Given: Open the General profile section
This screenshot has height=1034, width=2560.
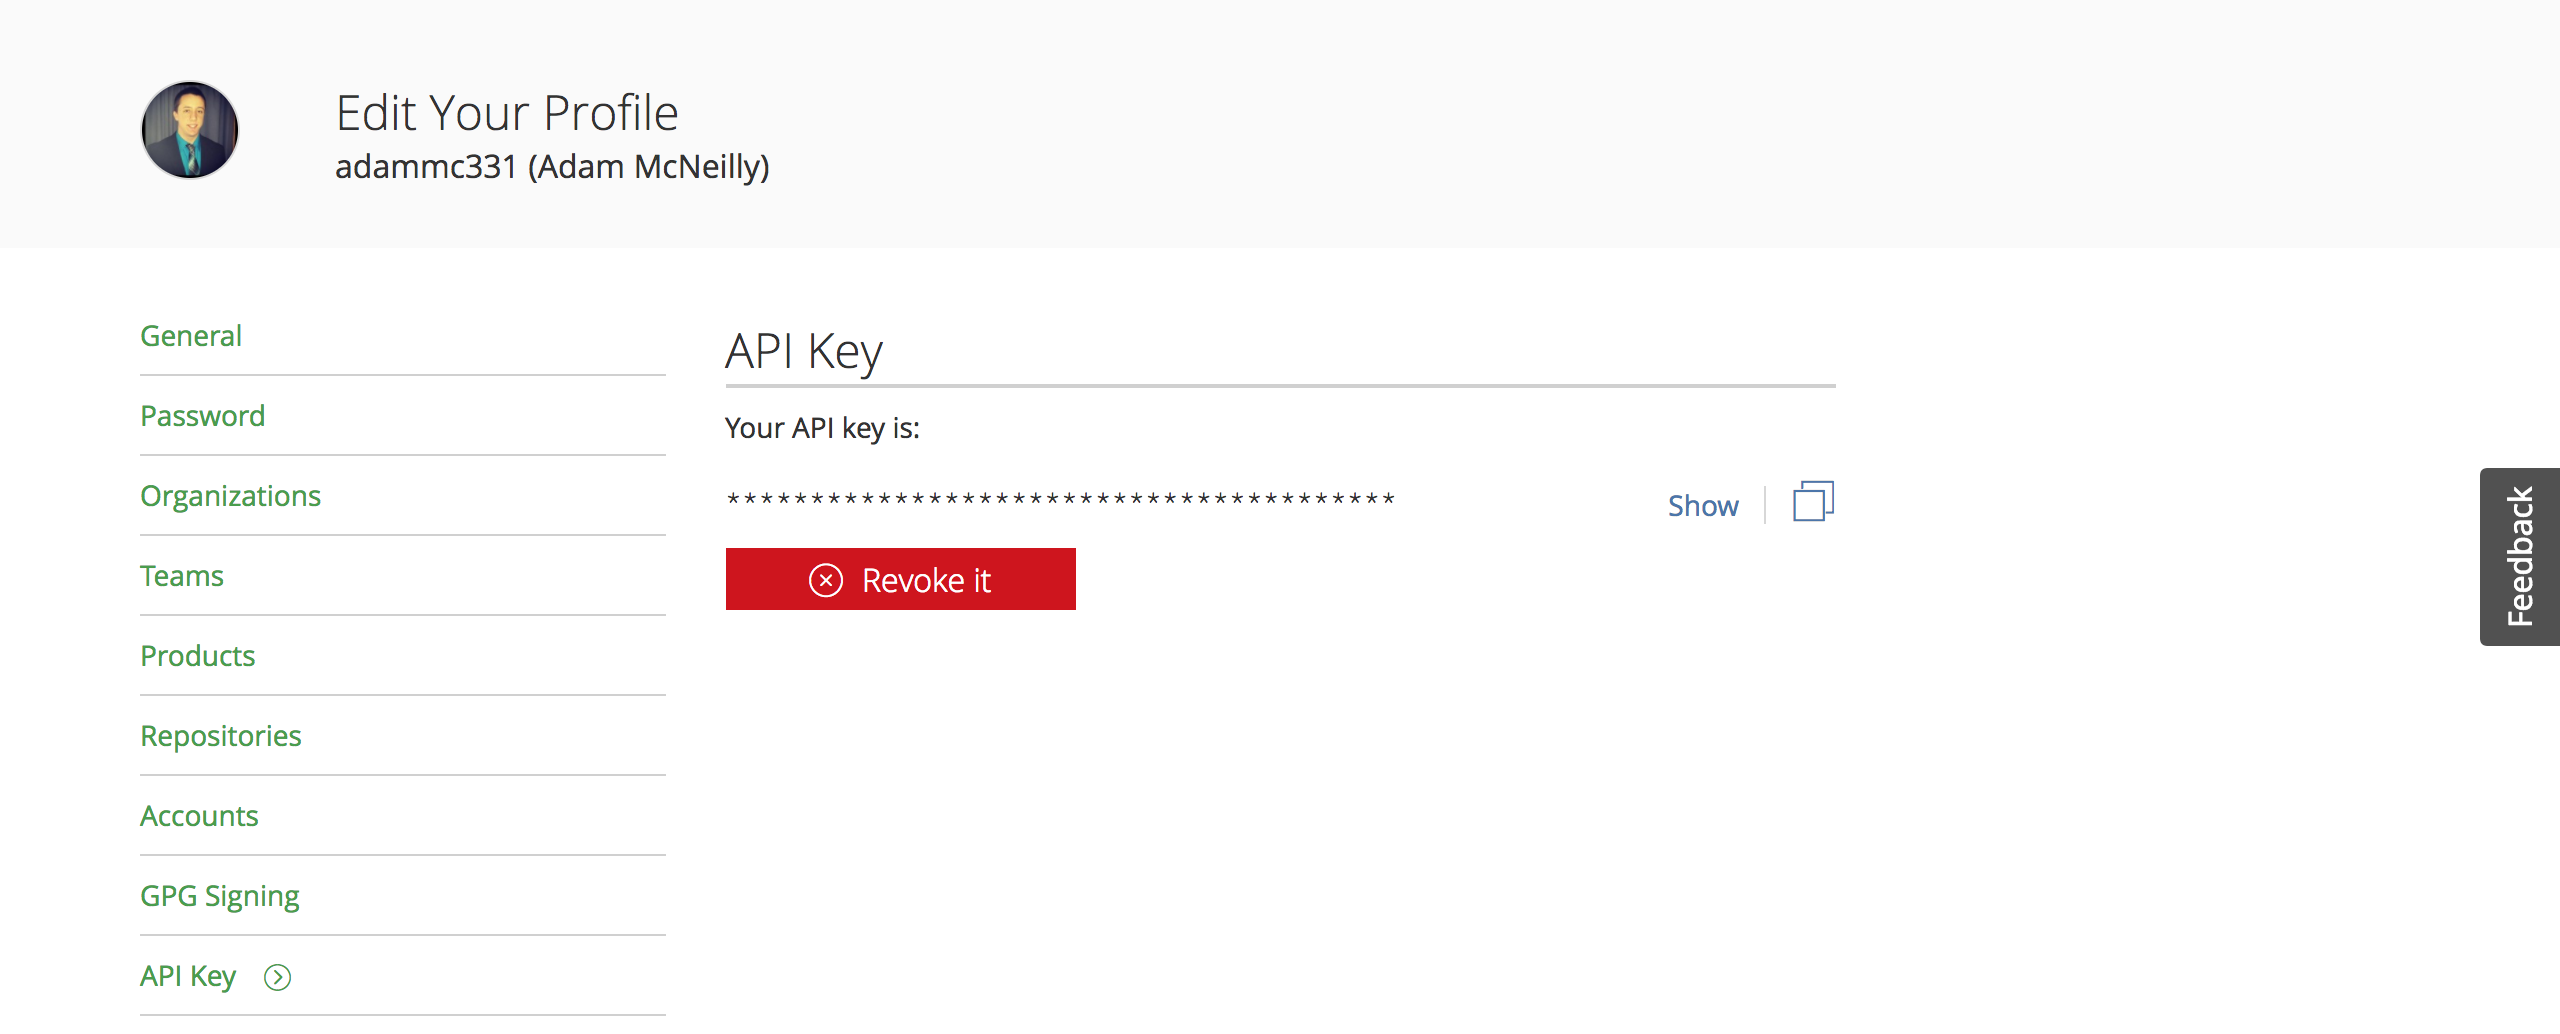Looking at the screenshot, I should click(191, 336).
